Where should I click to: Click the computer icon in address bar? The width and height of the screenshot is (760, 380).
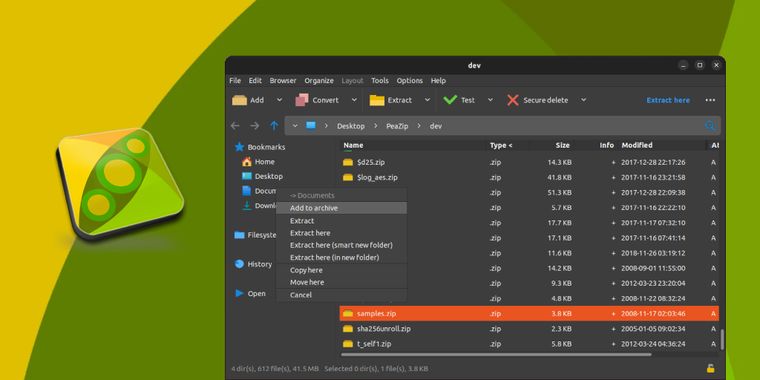[311, 126]
